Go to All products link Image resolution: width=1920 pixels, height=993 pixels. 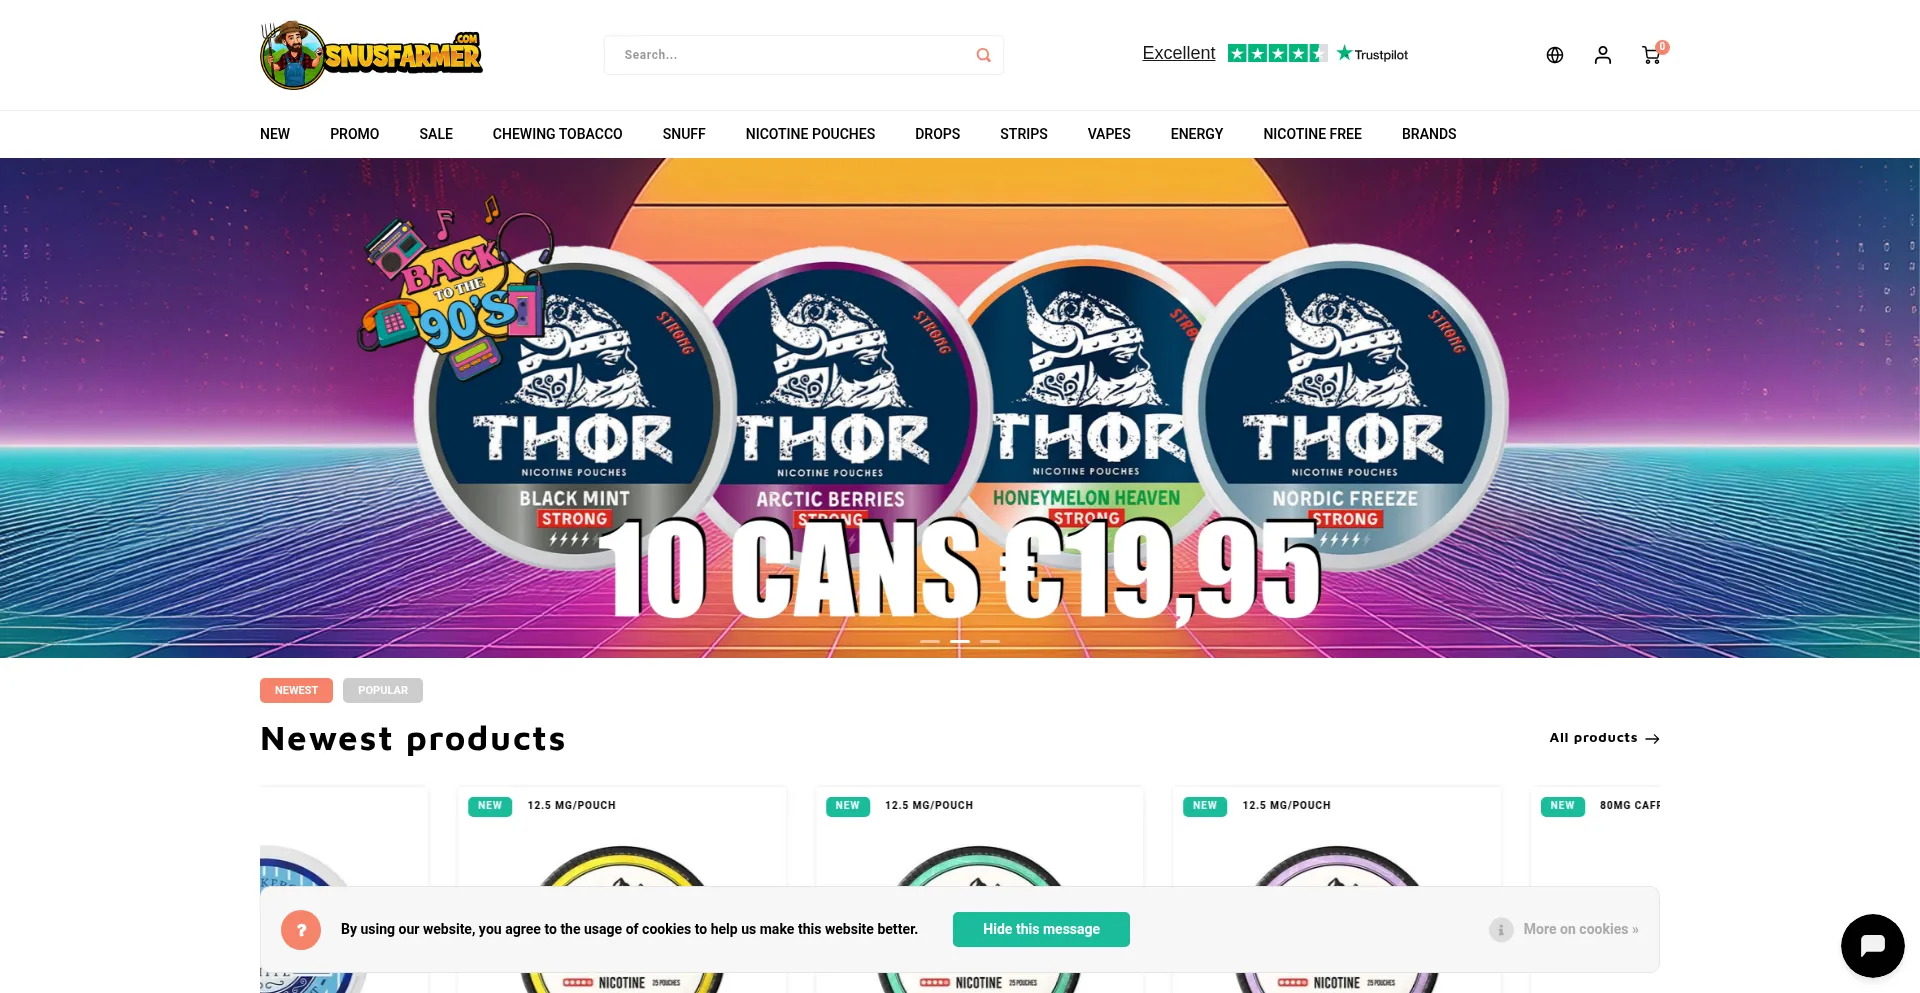[x=1604, y=738]
